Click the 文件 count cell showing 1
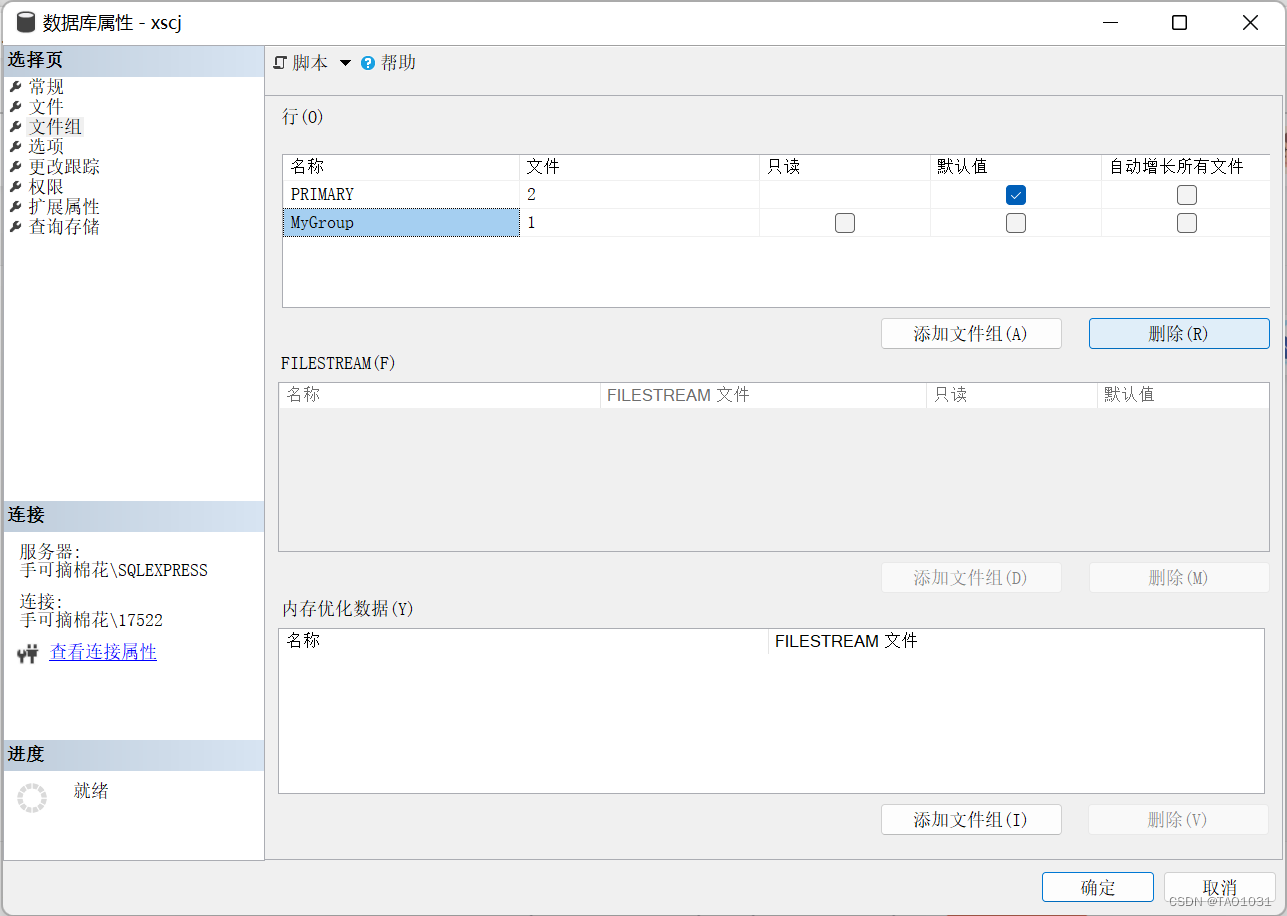1287x916 pixels. click(640, 223)
